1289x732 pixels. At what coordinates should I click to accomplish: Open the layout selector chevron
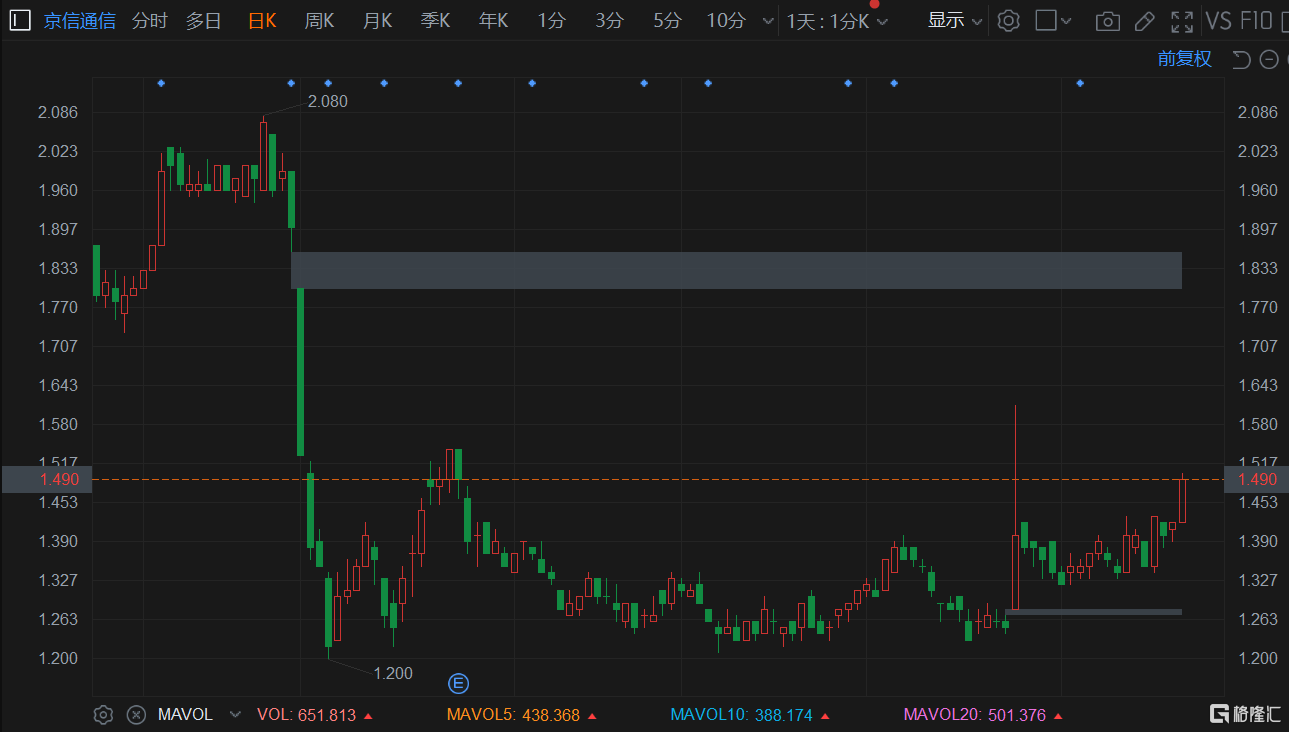[x=1066, y=20]
